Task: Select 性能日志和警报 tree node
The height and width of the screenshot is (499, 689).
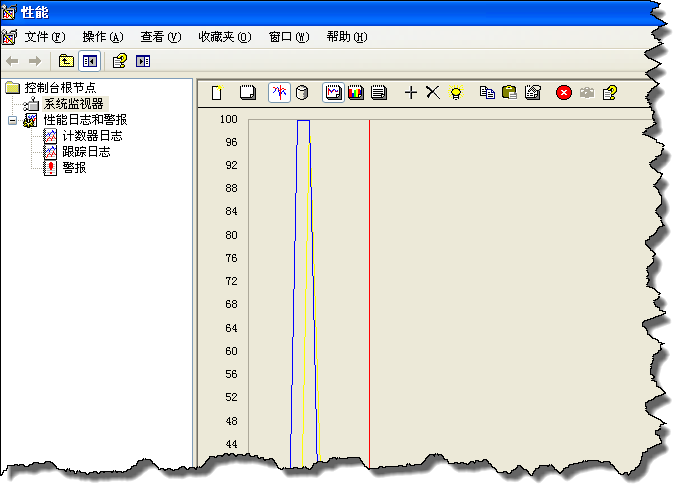Action: 85,120
